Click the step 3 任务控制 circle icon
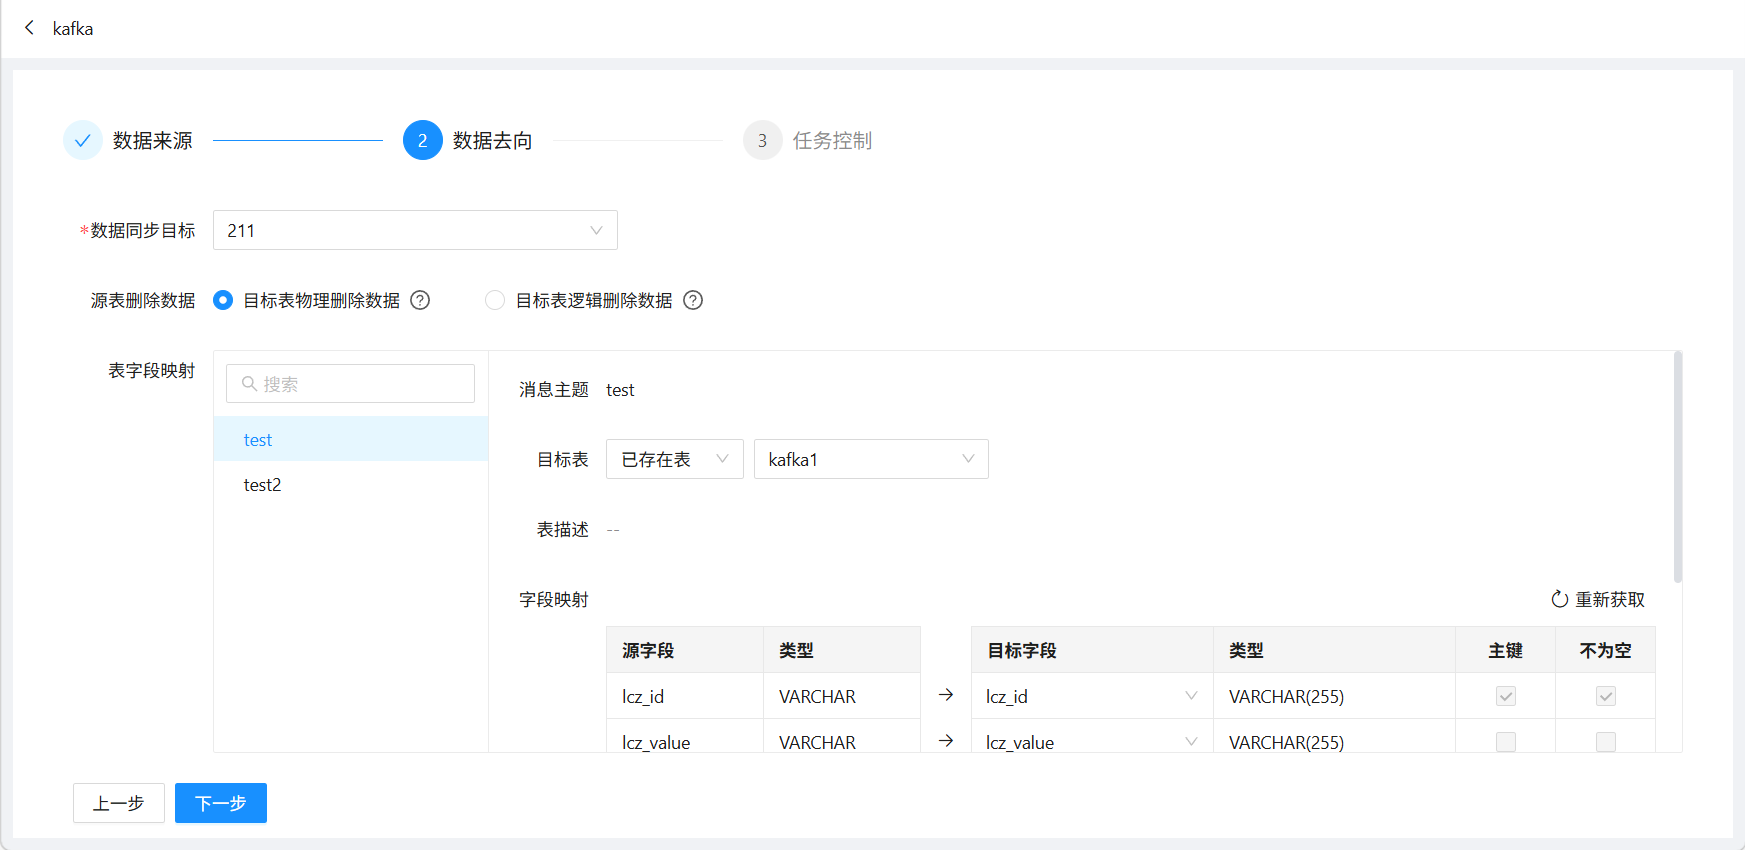The height and width of the screenshot is (850, 1745). click(x=762, y=141)
